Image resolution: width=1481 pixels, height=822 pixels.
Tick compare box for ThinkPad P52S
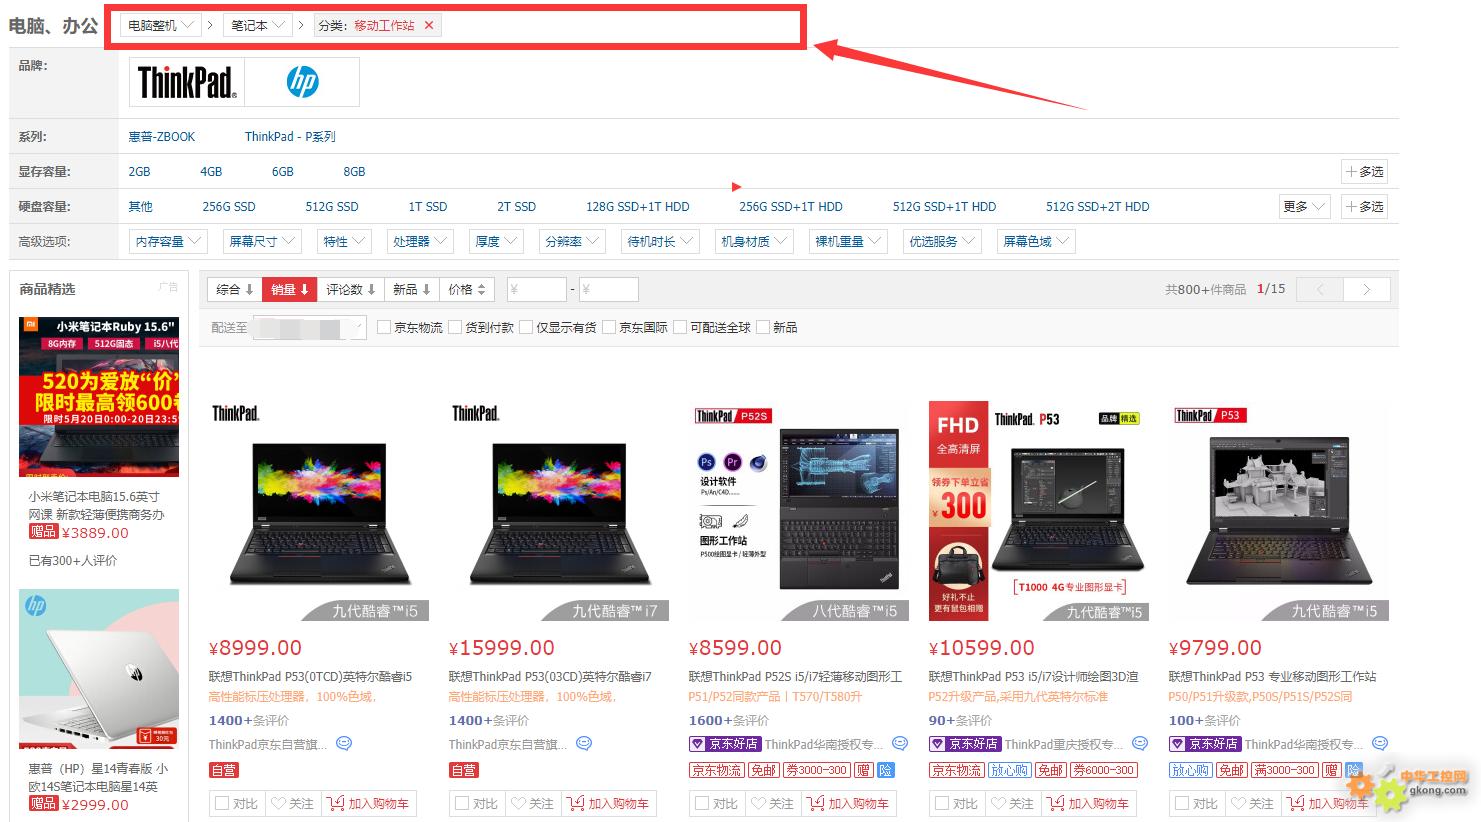point(702,804)
